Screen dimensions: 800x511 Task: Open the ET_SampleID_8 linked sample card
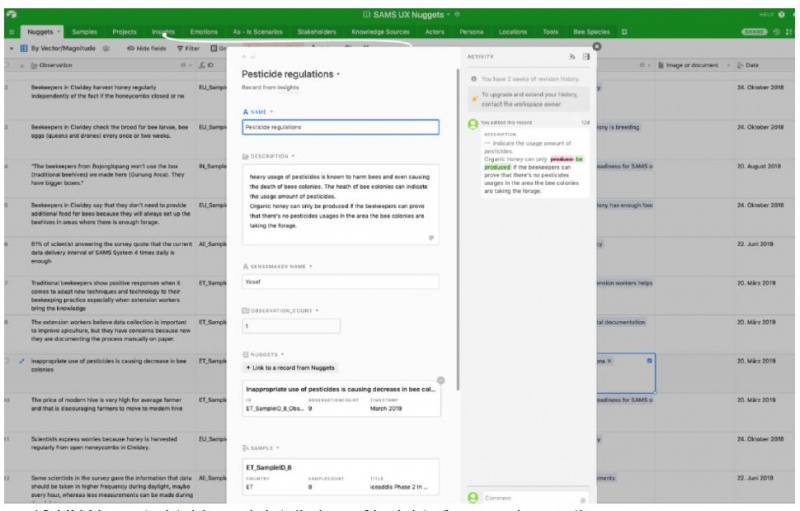tap(340, 477)
